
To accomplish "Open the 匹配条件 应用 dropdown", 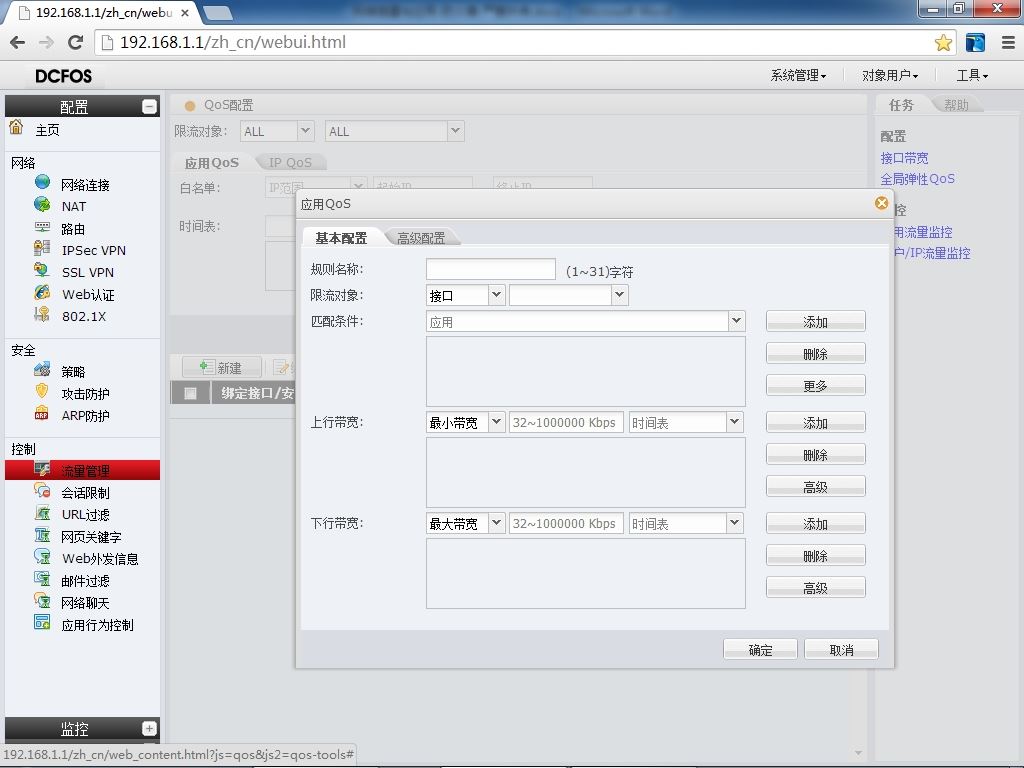I will (737, 321).
